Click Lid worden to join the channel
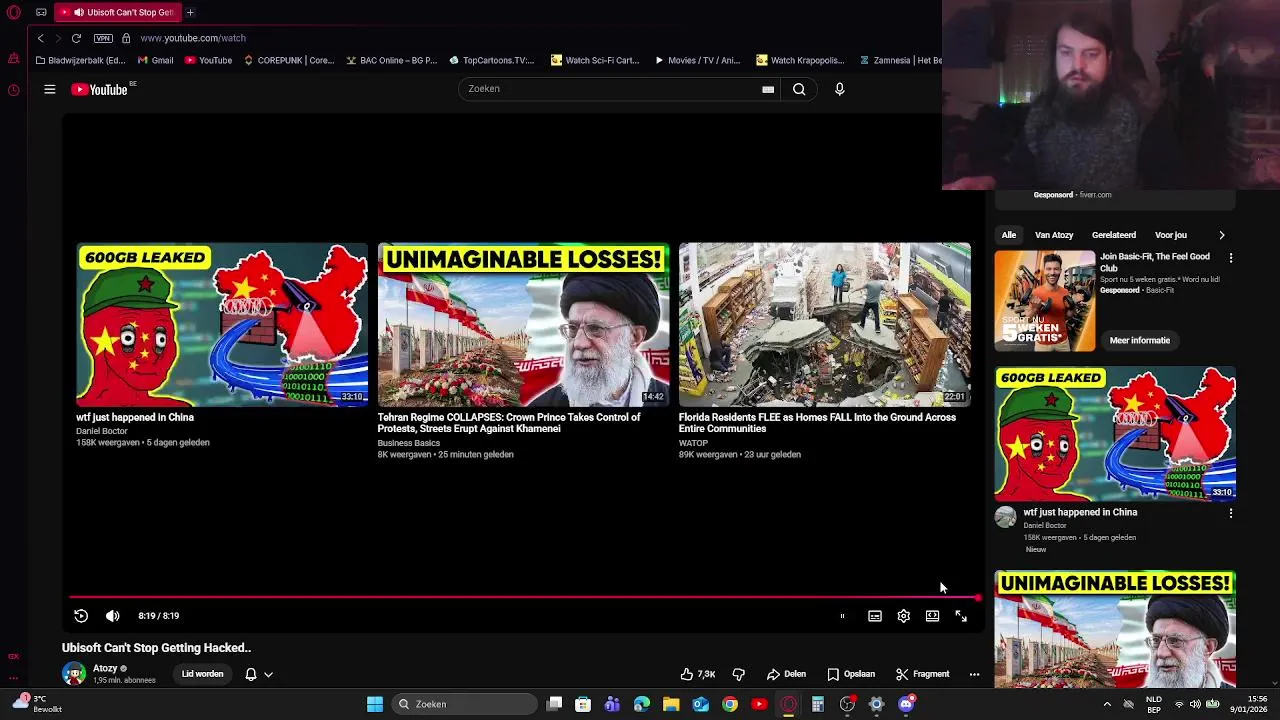This screenshot has height=720, width=1280. click(x=203, y=674)
